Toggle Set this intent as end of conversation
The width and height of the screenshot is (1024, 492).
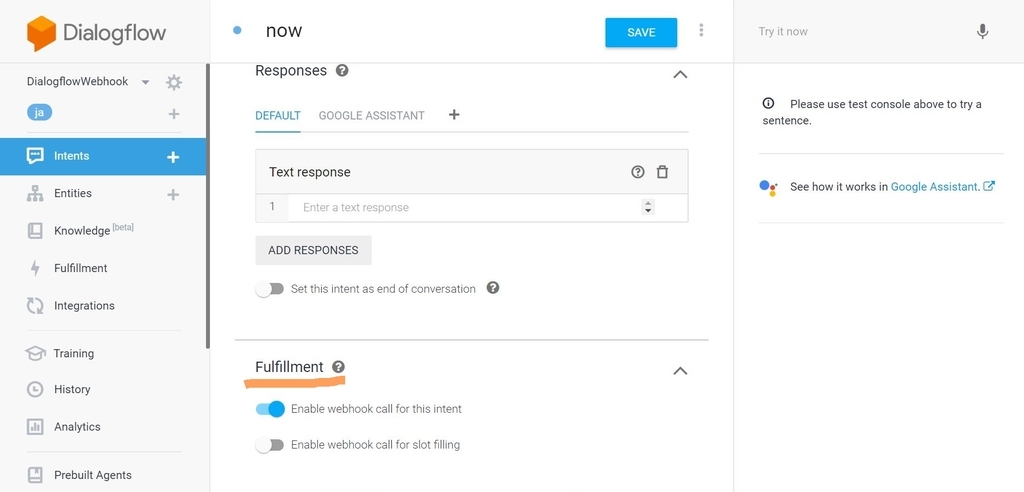coord(270,289)
